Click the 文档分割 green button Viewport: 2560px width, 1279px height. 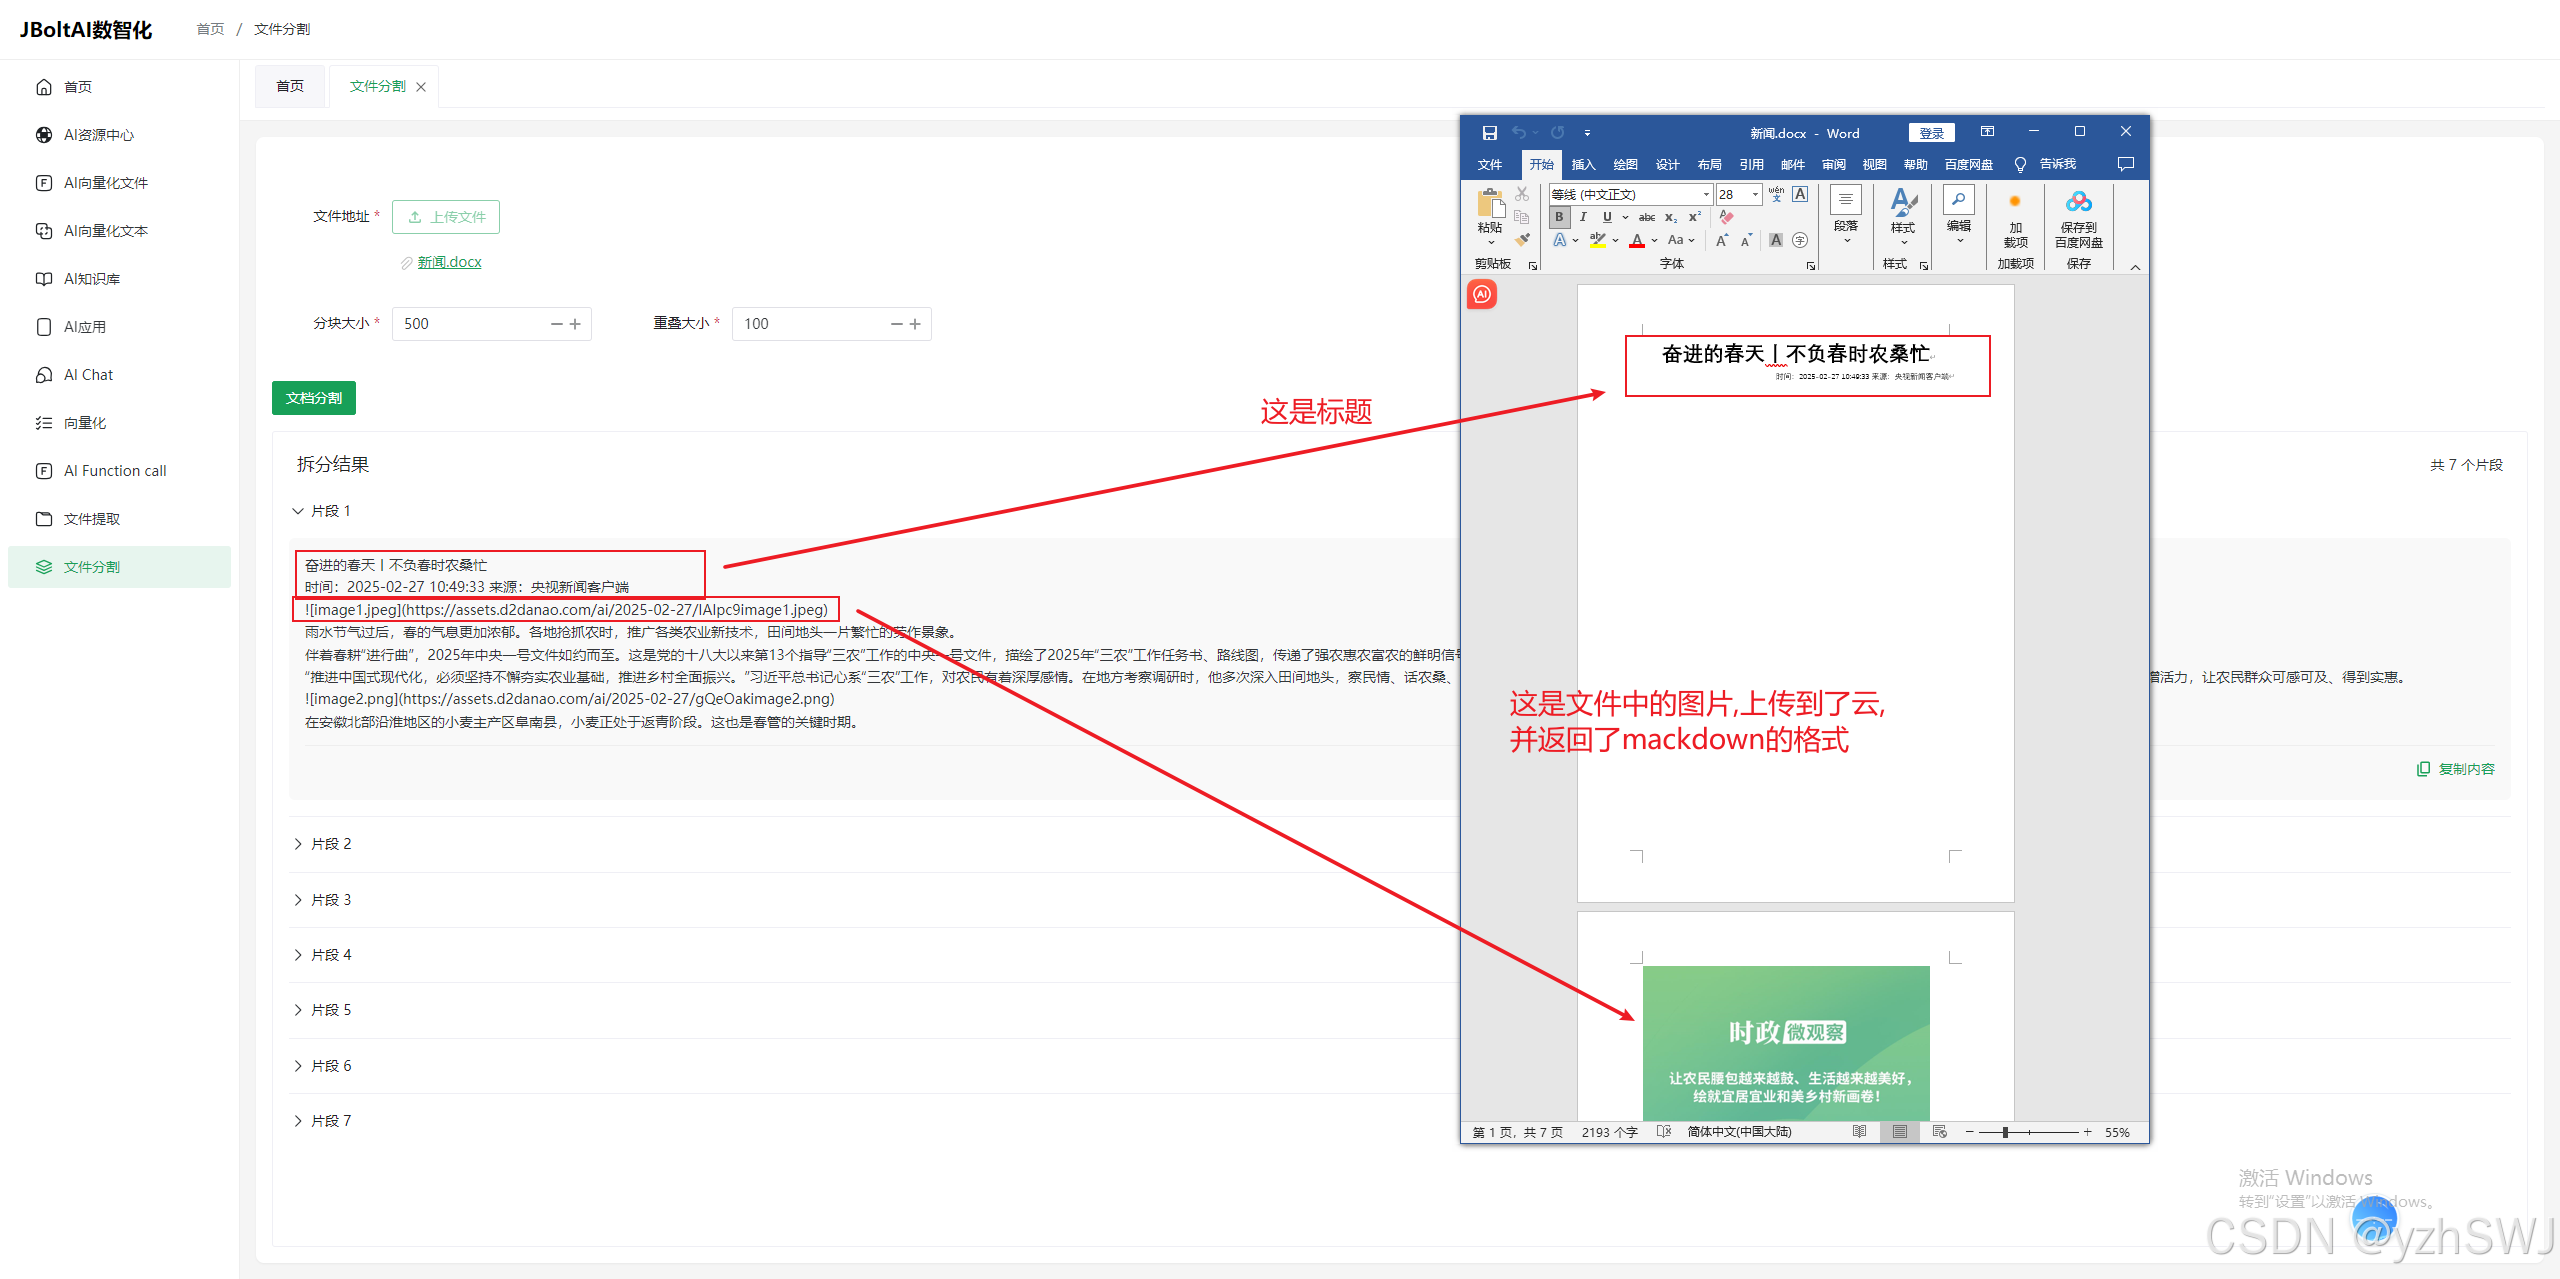click(313, 397)
